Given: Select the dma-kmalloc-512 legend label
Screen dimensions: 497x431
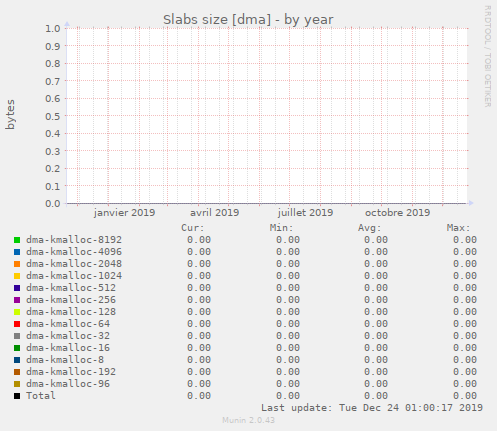Looking at the screenshot, I should click(x=71, y=288).
